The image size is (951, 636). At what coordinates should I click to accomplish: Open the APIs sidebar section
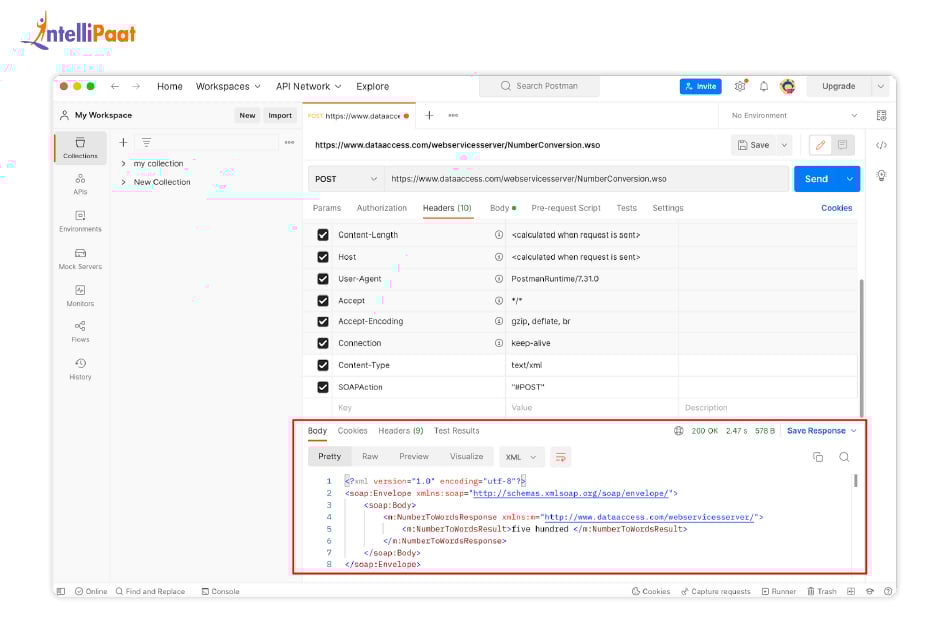(80, 184)
